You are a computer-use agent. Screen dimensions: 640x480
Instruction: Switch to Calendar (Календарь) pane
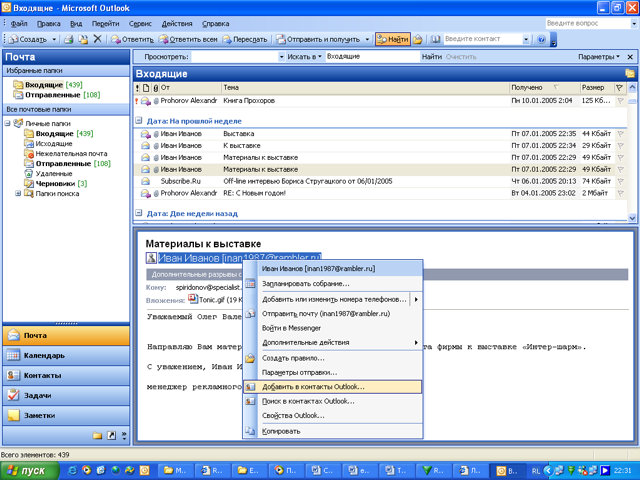(66, 356)
